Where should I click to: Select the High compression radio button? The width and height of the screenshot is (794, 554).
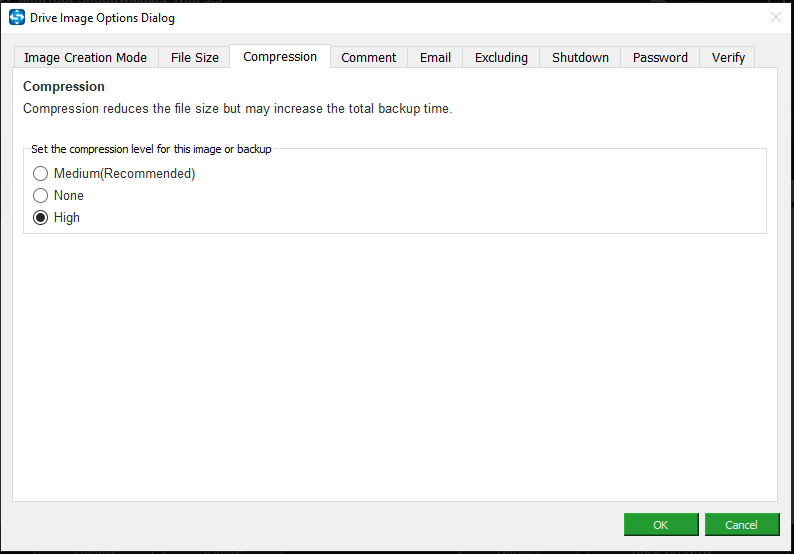(41, 218)
